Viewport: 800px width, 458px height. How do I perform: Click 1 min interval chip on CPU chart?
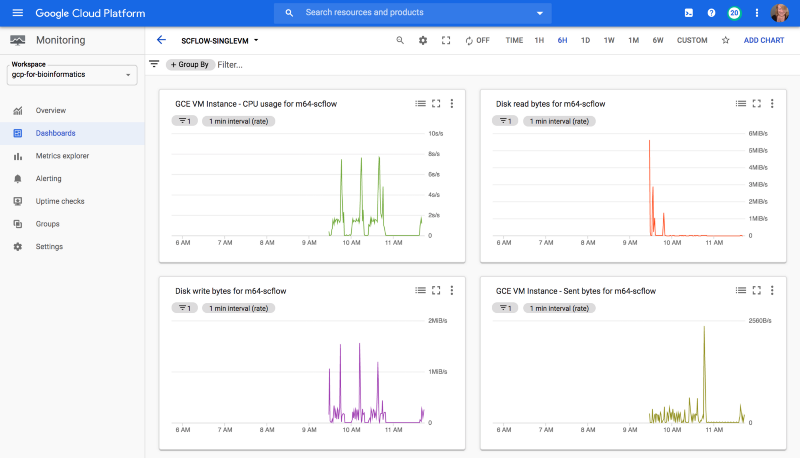(238, 121)
